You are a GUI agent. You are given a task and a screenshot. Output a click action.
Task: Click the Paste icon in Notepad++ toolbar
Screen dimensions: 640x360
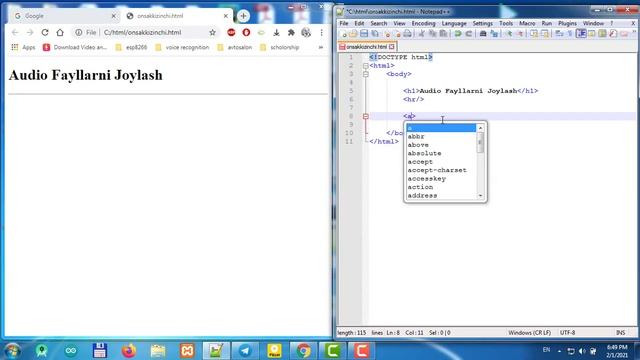click(x=443, y=34)
